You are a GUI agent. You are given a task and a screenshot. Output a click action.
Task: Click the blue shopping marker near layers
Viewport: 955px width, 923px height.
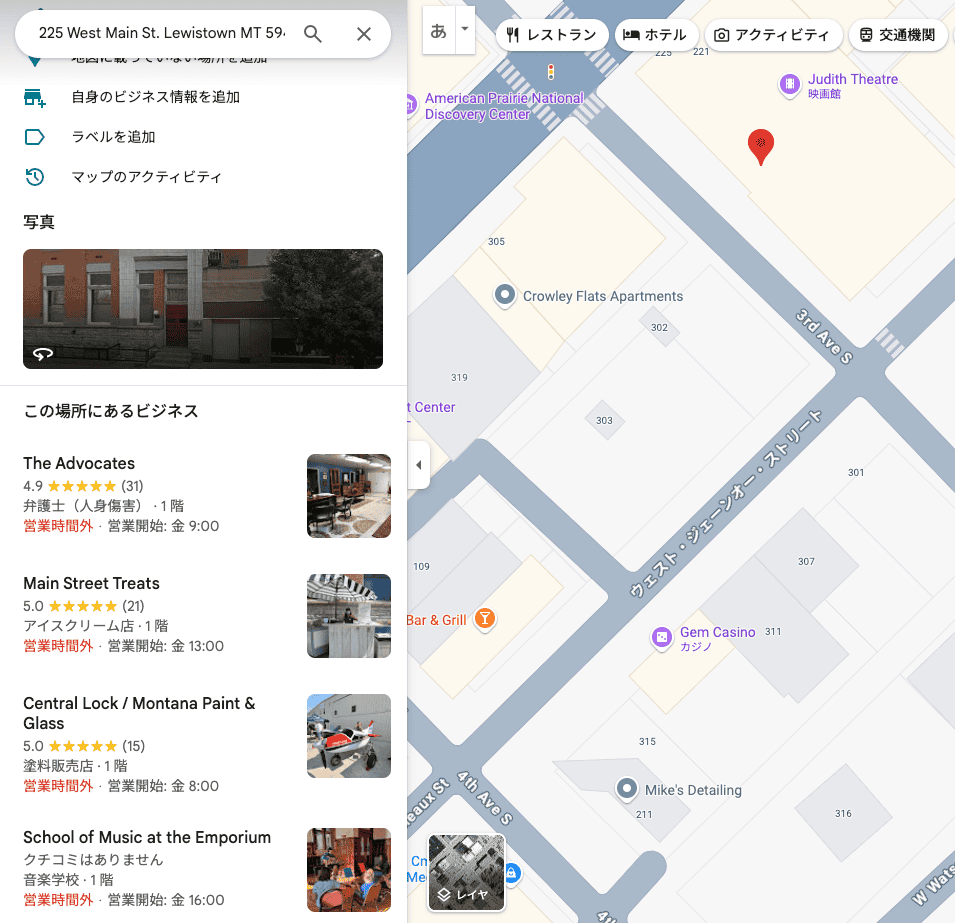512,873
